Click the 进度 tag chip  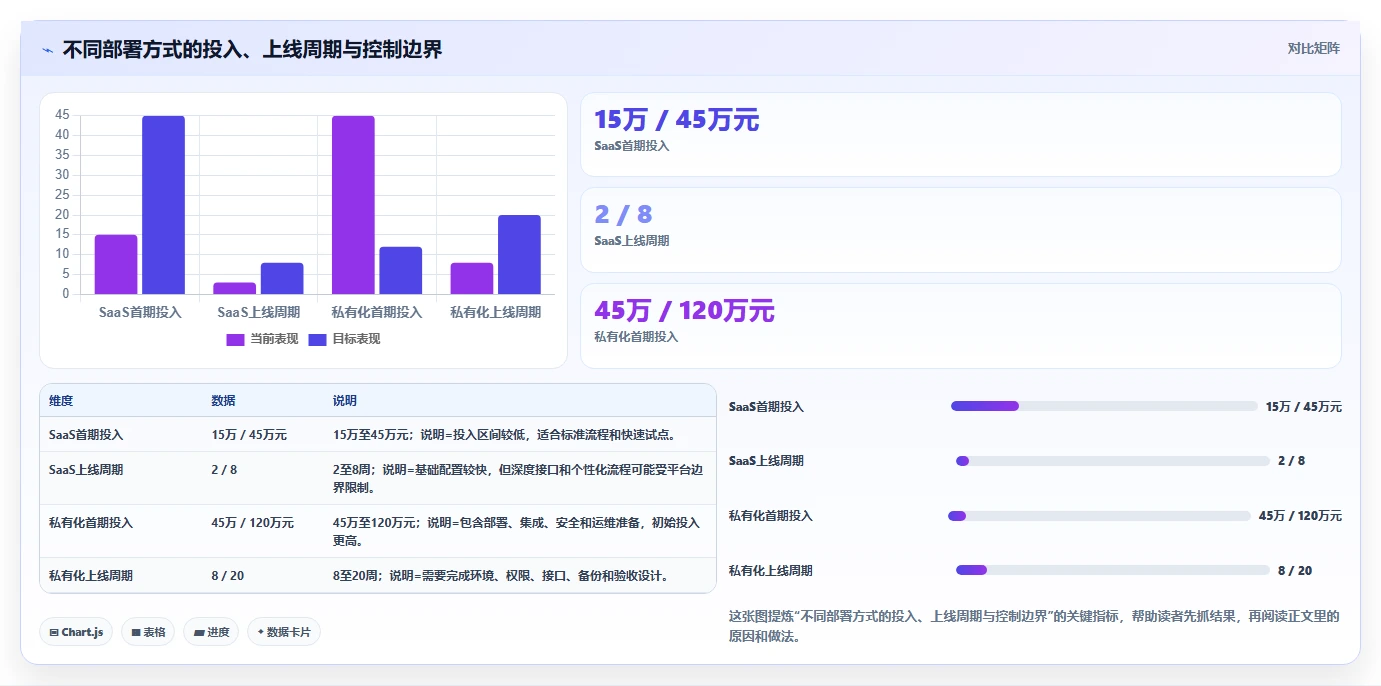211,632
